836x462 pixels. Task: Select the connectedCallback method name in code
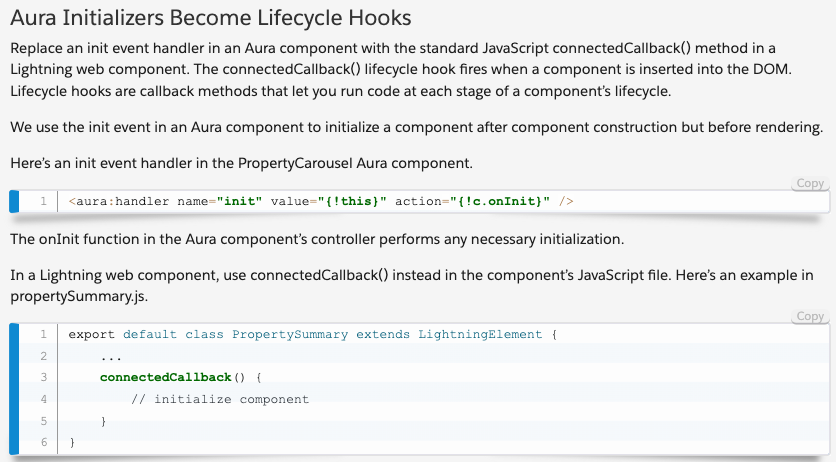[x=166, y=377]
